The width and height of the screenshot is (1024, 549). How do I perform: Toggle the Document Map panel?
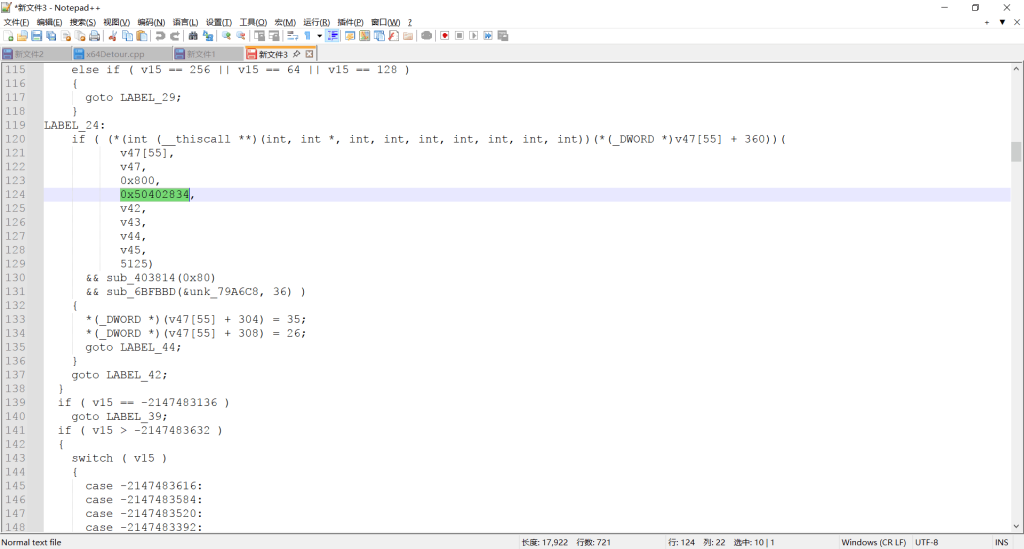click(364, 36)
